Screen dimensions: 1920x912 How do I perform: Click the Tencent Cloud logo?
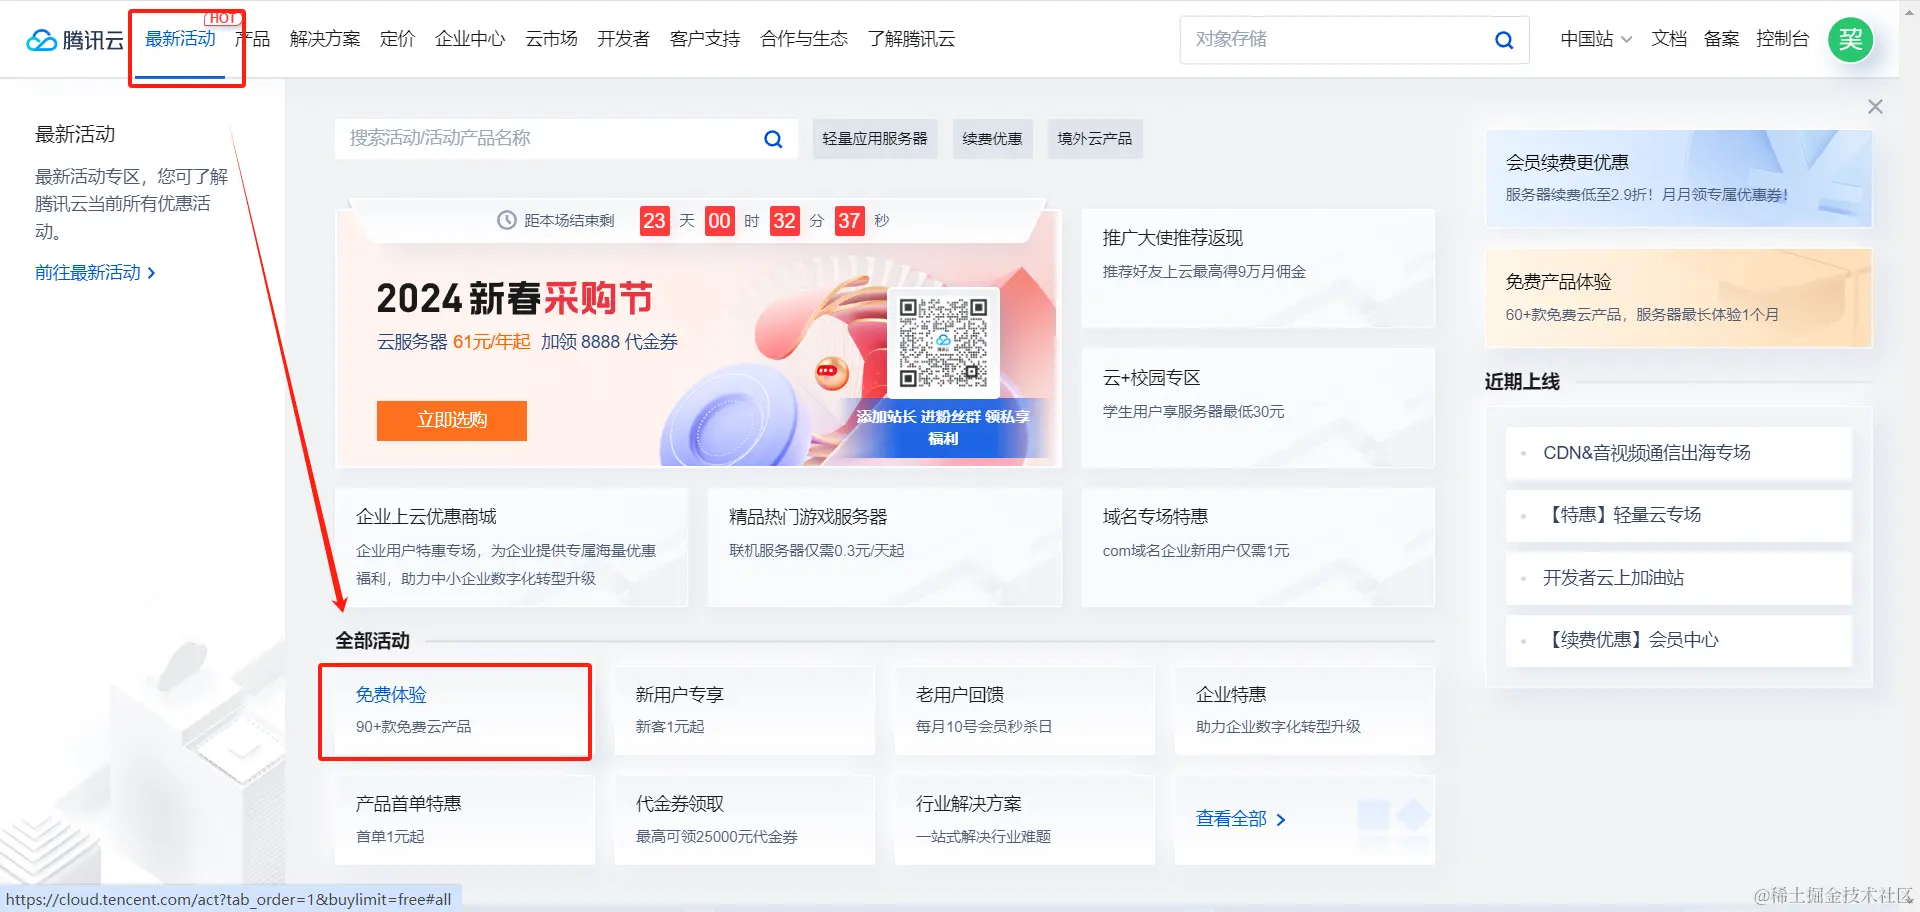click(75, 40)
